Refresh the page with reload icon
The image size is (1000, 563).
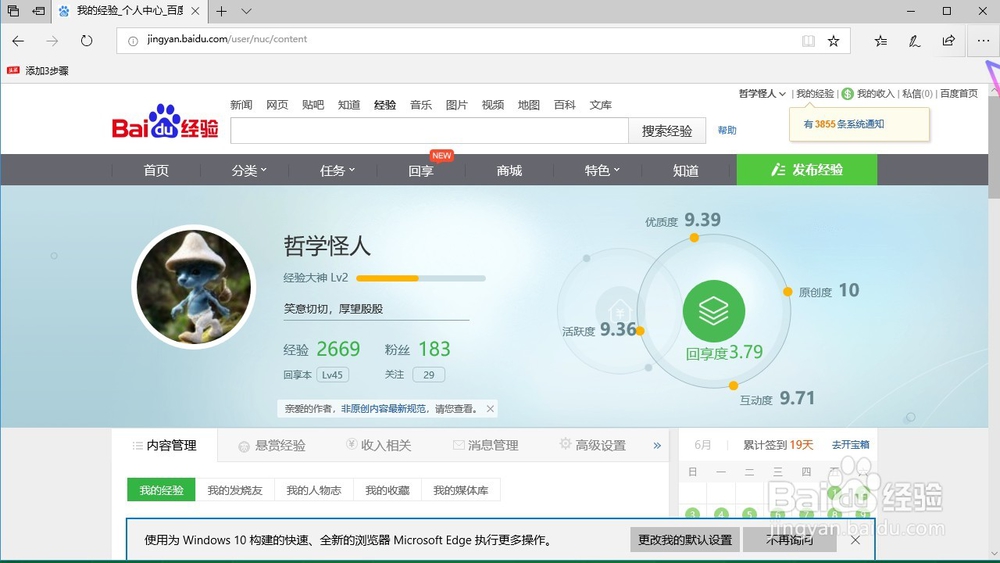click(x=87, y=41)
